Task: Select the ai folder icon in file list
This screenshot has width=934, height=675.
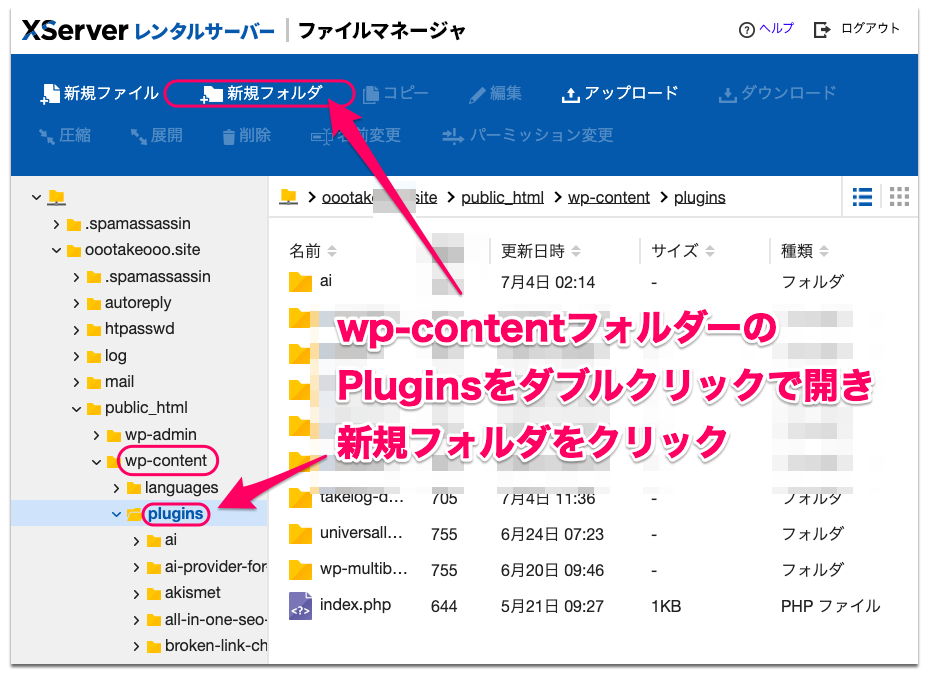Action: [300, 282]
